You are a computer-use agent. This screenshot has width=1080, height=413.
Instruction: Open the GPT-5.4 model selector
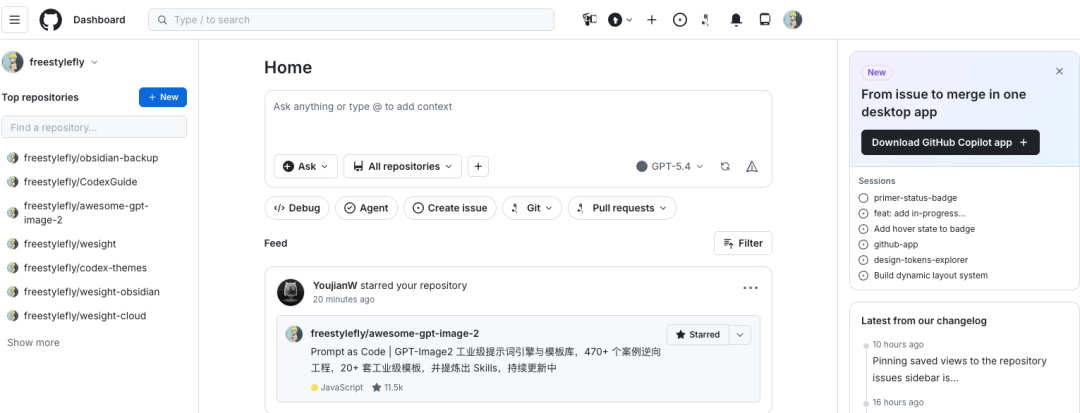pos(670,167)
